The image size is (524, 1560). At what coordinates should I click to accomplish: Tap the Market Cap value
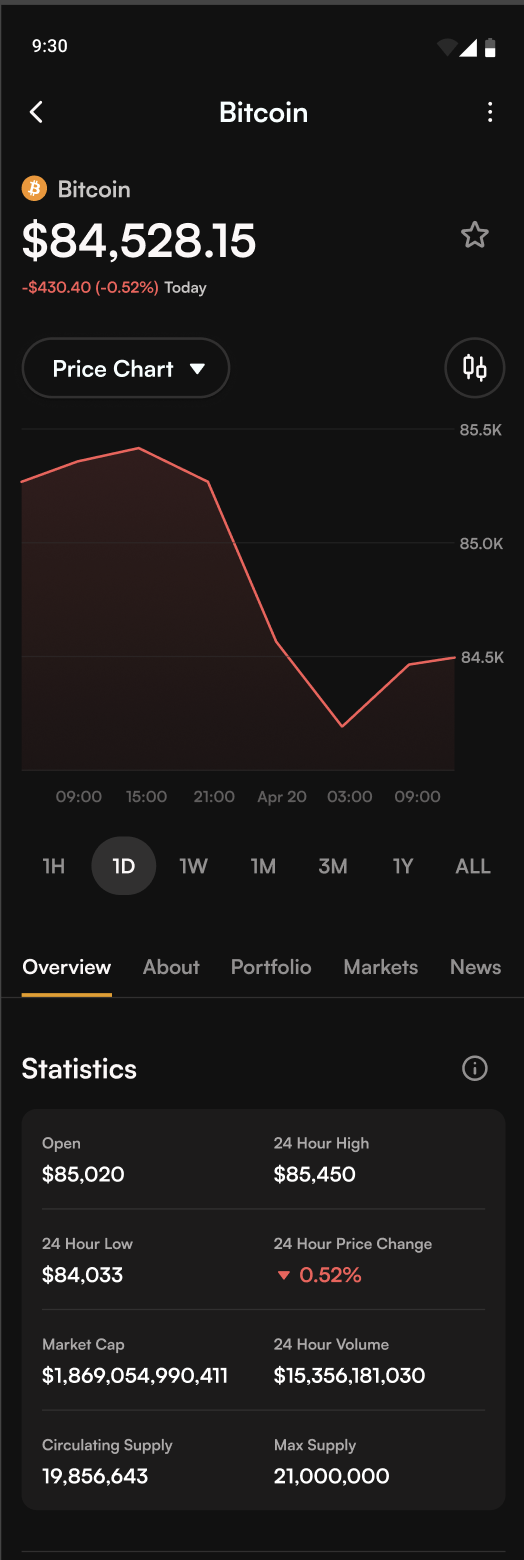click(135, 1375)
